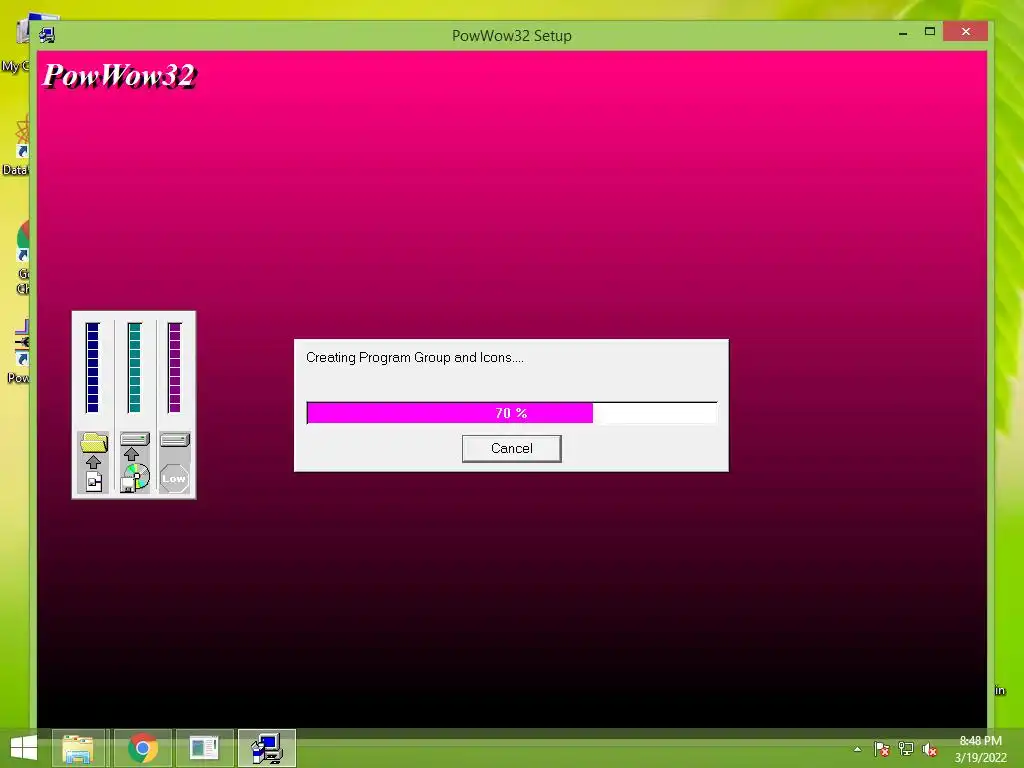Open the muted volume tray icon
1024x768 pixels.
click(929, 749)
